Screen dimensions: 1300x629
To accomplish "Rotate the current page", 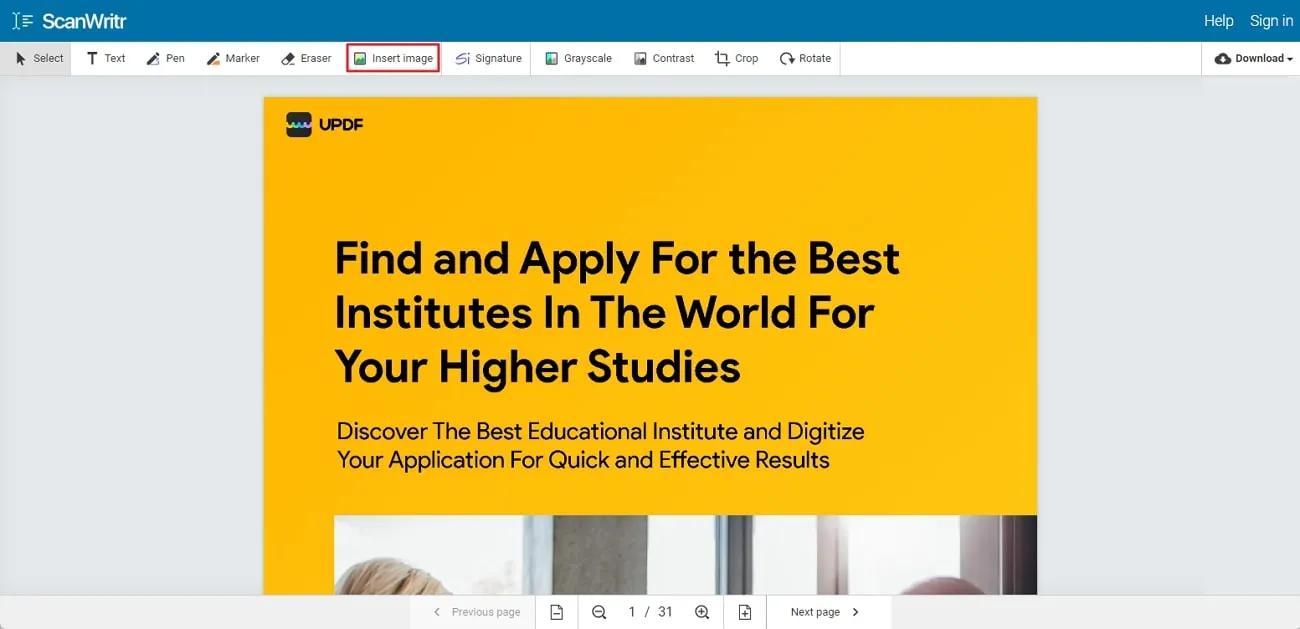I will (805, 58).
